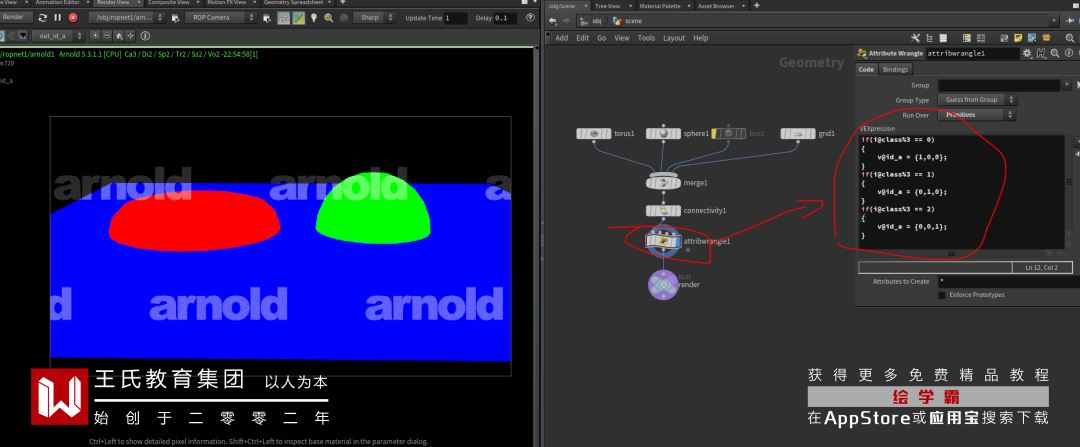Image resolution: width=1080 pixels, height=447 pixels.
Task: Click the back arrow in network path bar
Action: (x=552, y=21)
